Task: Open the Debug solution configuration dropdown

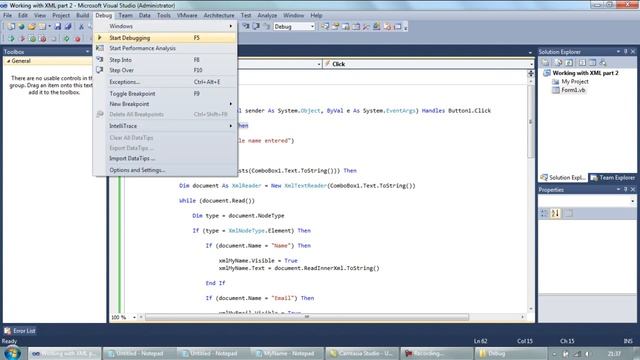Action: (312, 27)
